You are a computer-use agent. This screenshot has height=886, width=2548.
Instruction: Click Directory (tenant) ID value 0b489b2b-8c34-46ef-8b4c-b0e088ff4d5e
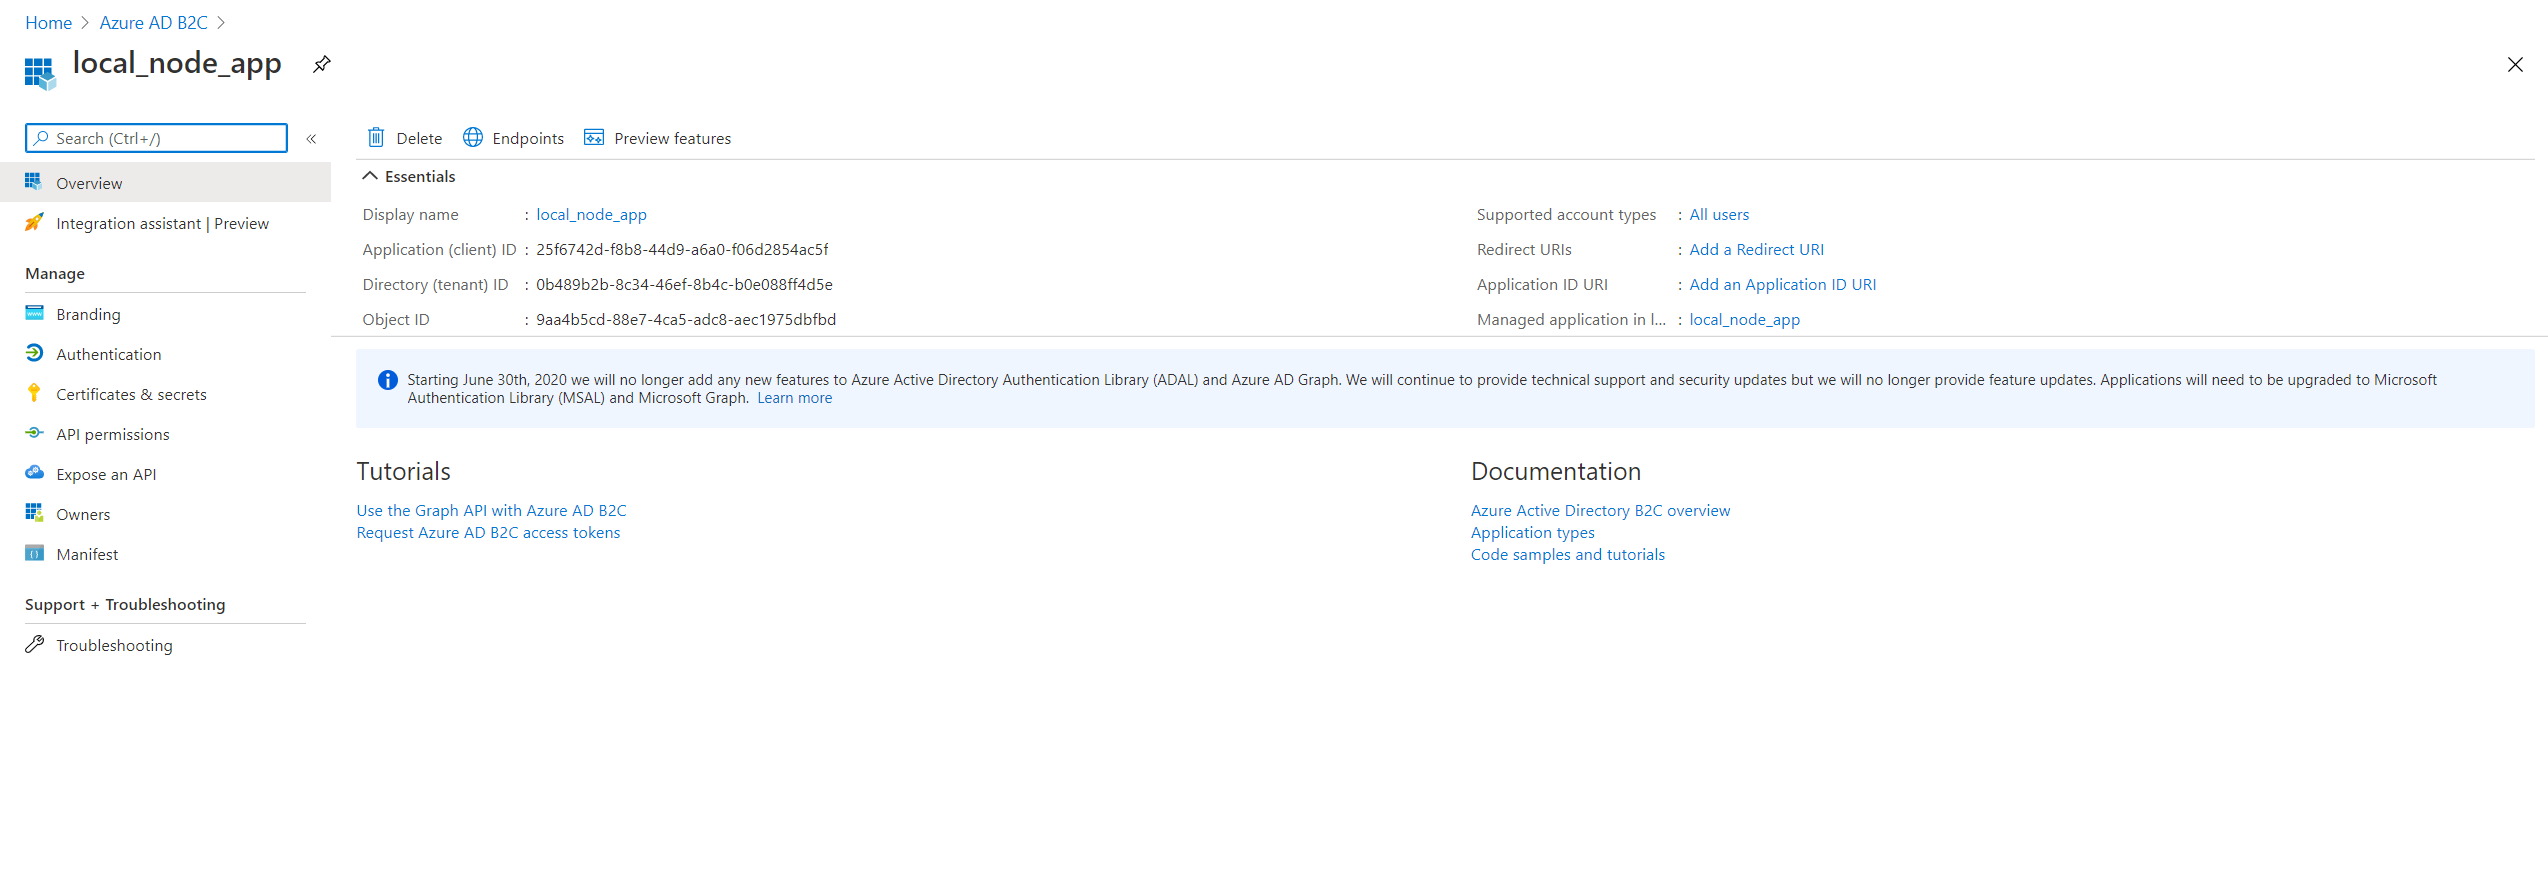point(684,284)
